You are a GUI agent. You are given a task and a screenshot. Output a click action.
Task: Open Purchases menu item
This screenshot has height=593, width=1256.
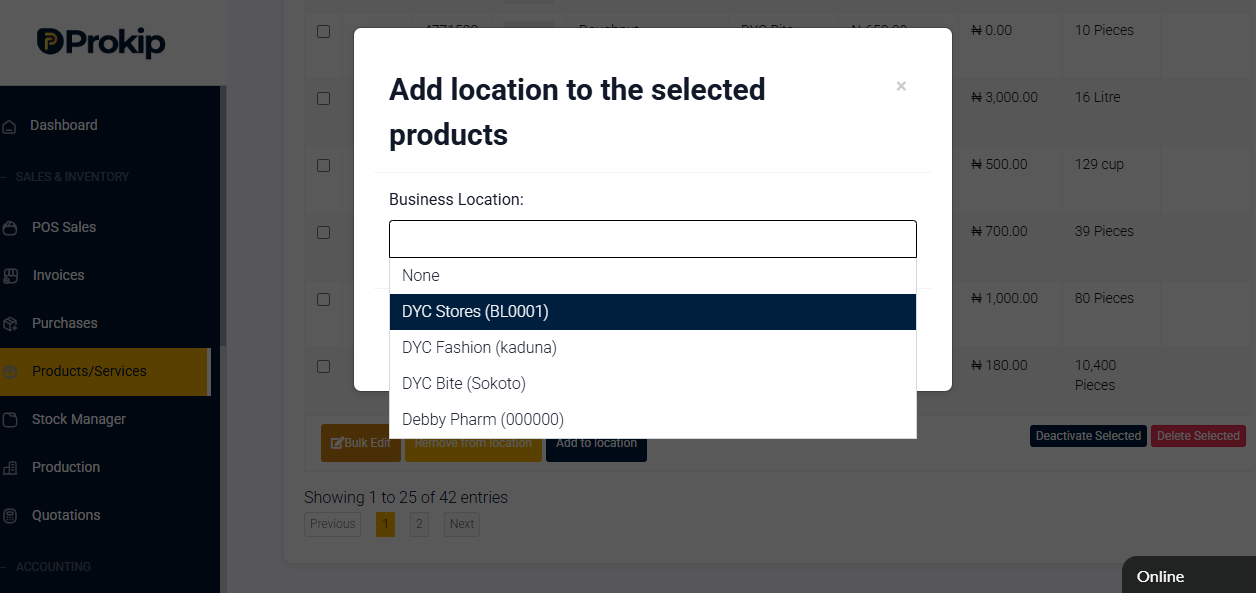pyautogui.click(x=64, y=323)
